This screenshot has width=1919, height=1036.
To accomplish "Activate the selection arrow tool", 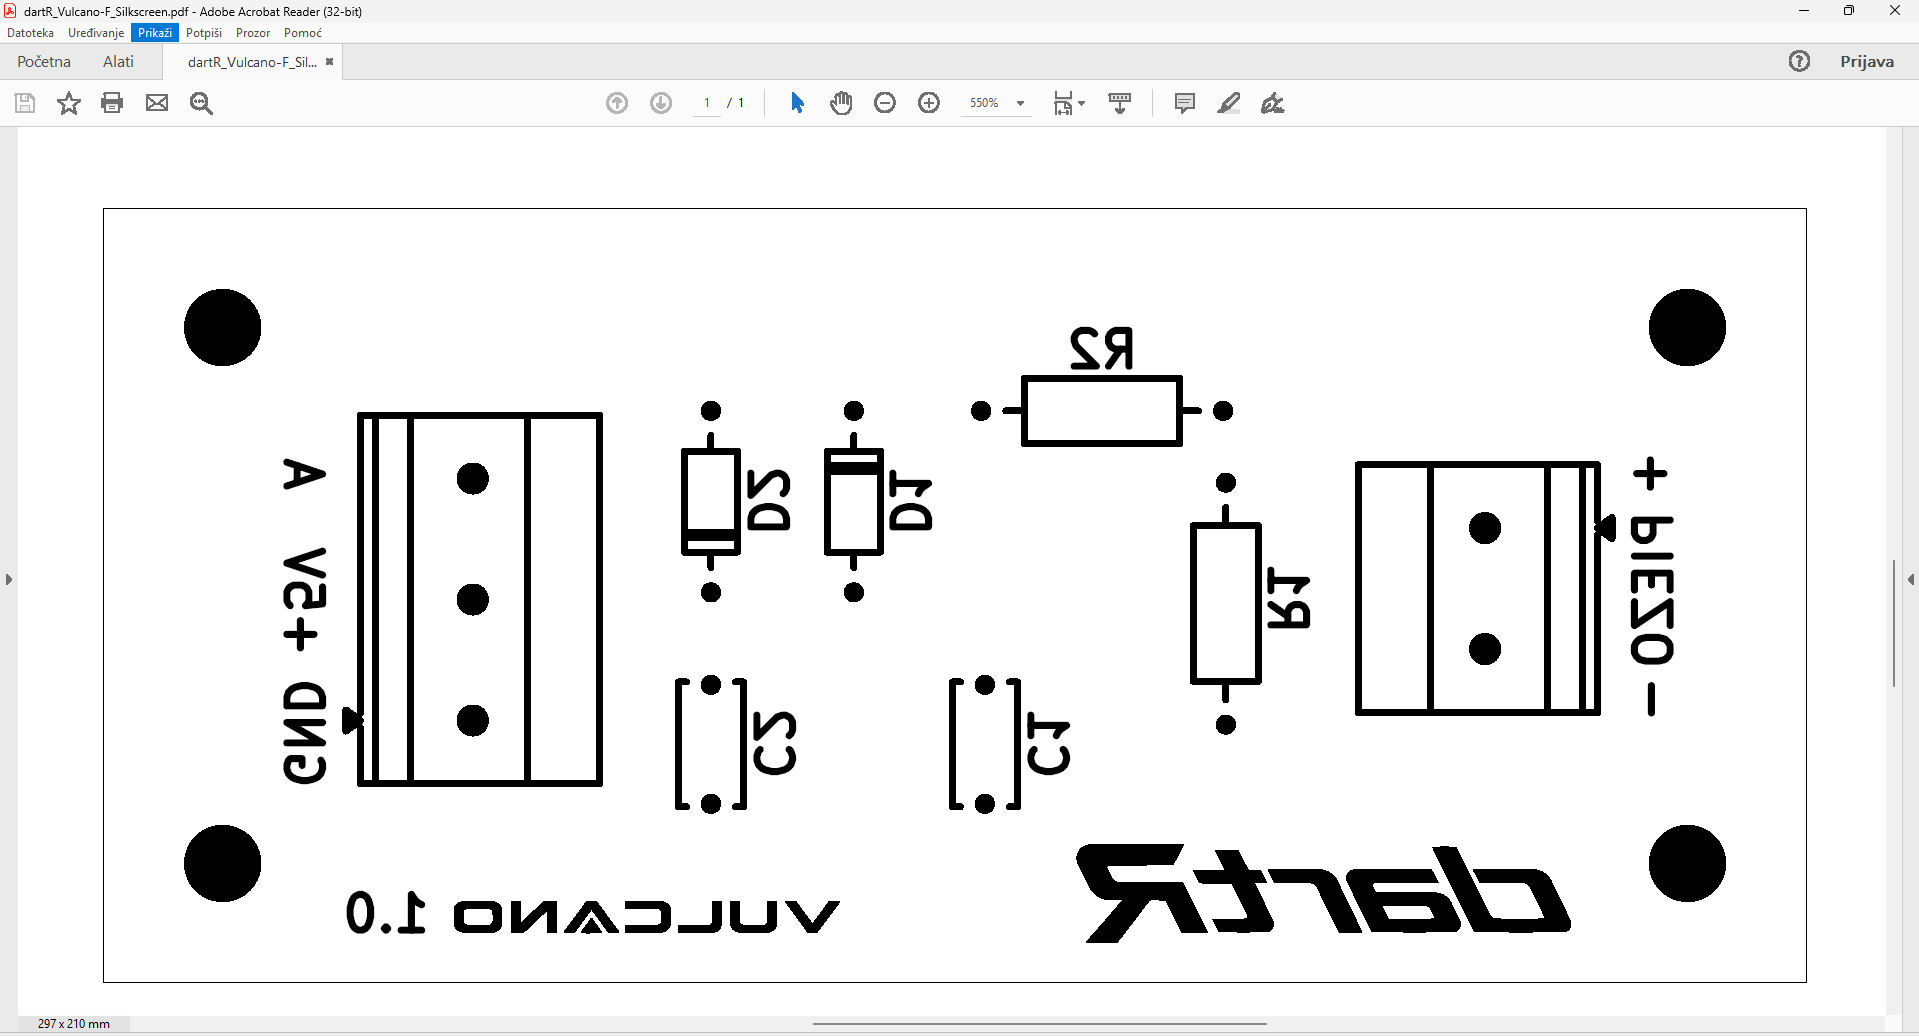I will tap(797, 103).
